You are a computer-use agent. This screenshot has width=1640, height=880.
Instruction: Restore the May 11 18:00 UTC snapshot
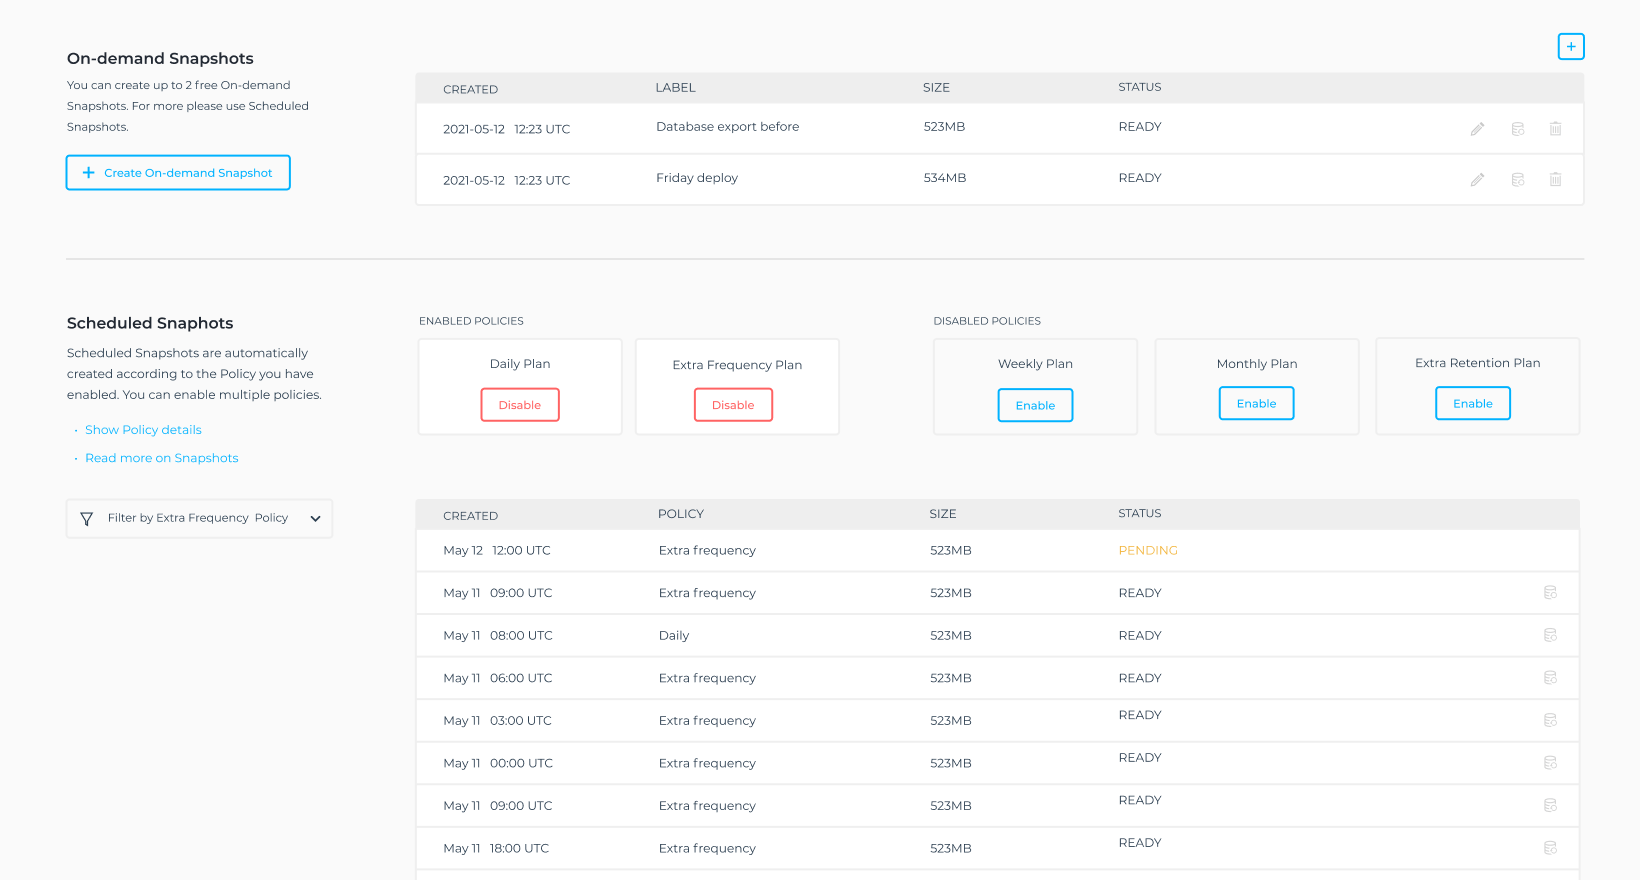tap(1550, 848)
